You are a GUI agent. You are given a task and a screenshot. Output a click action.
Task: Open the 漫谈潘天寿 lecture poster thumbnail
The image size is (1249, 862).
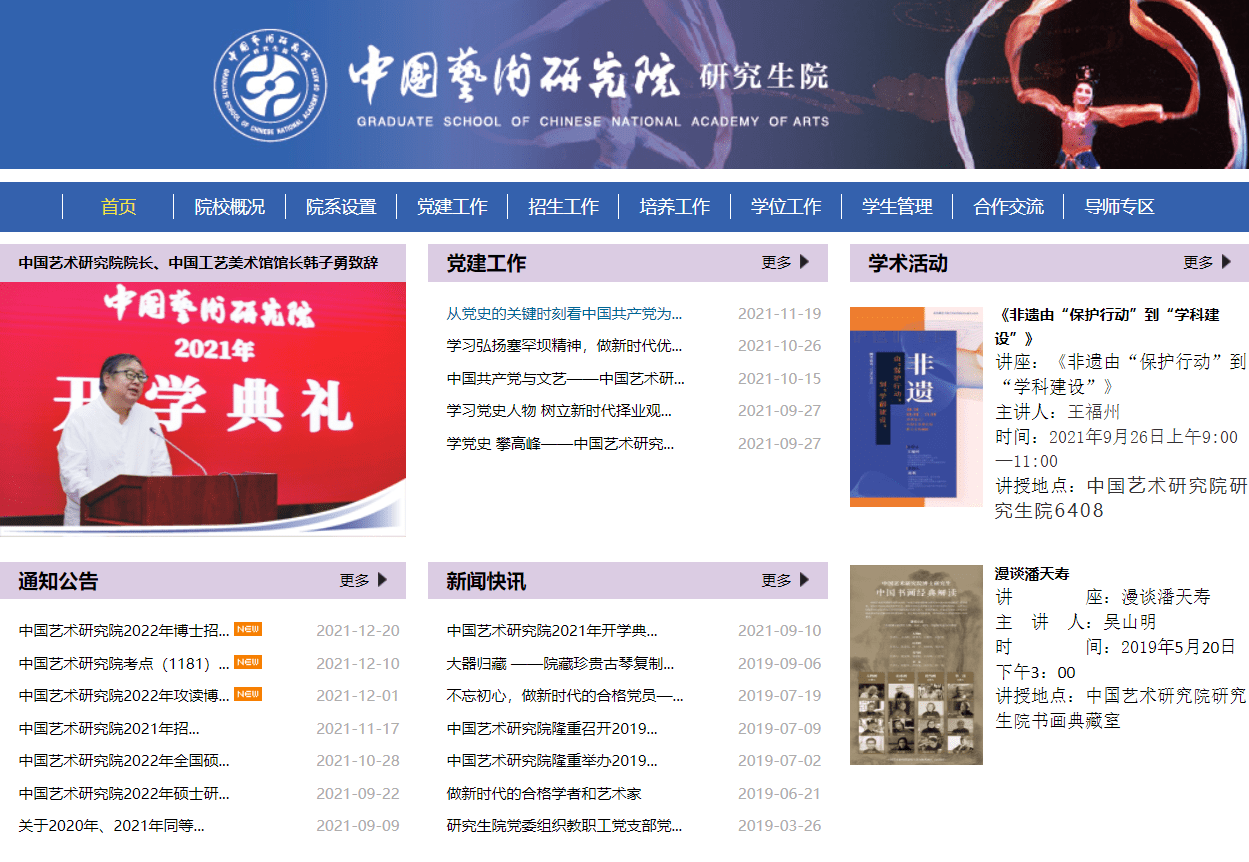(x=916, y=665)
